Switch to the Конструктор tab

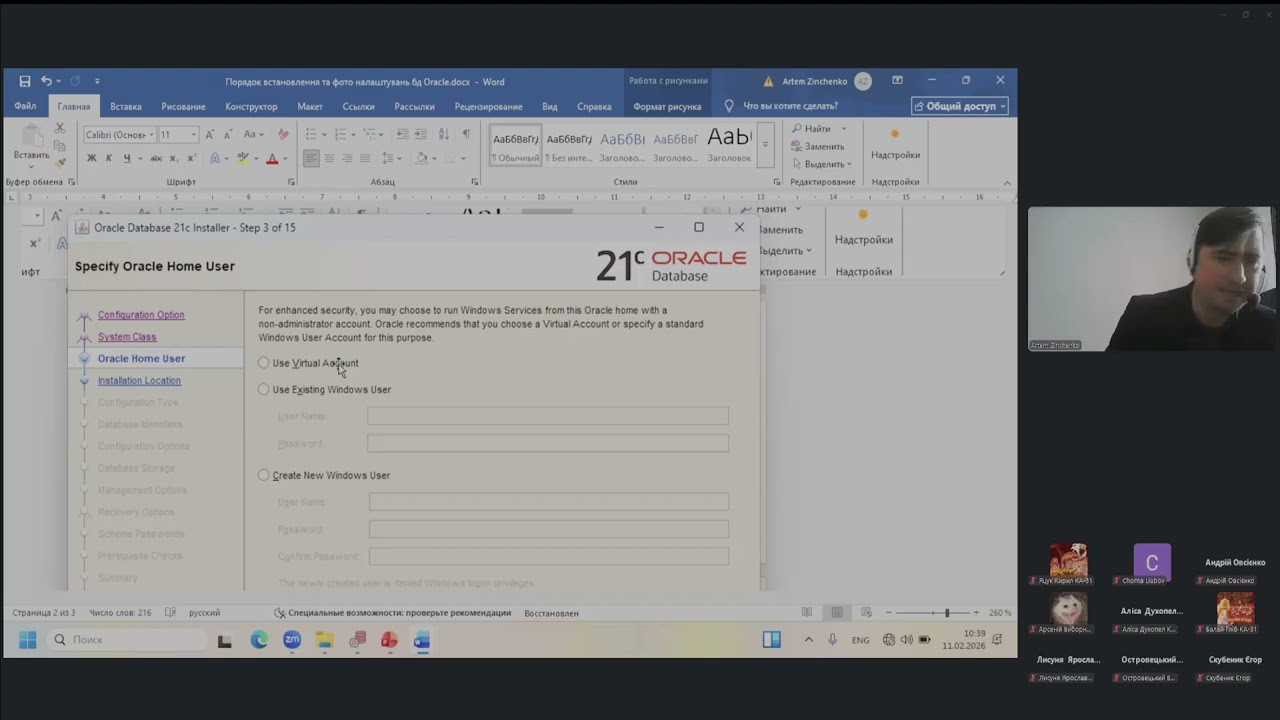point(251,106)
